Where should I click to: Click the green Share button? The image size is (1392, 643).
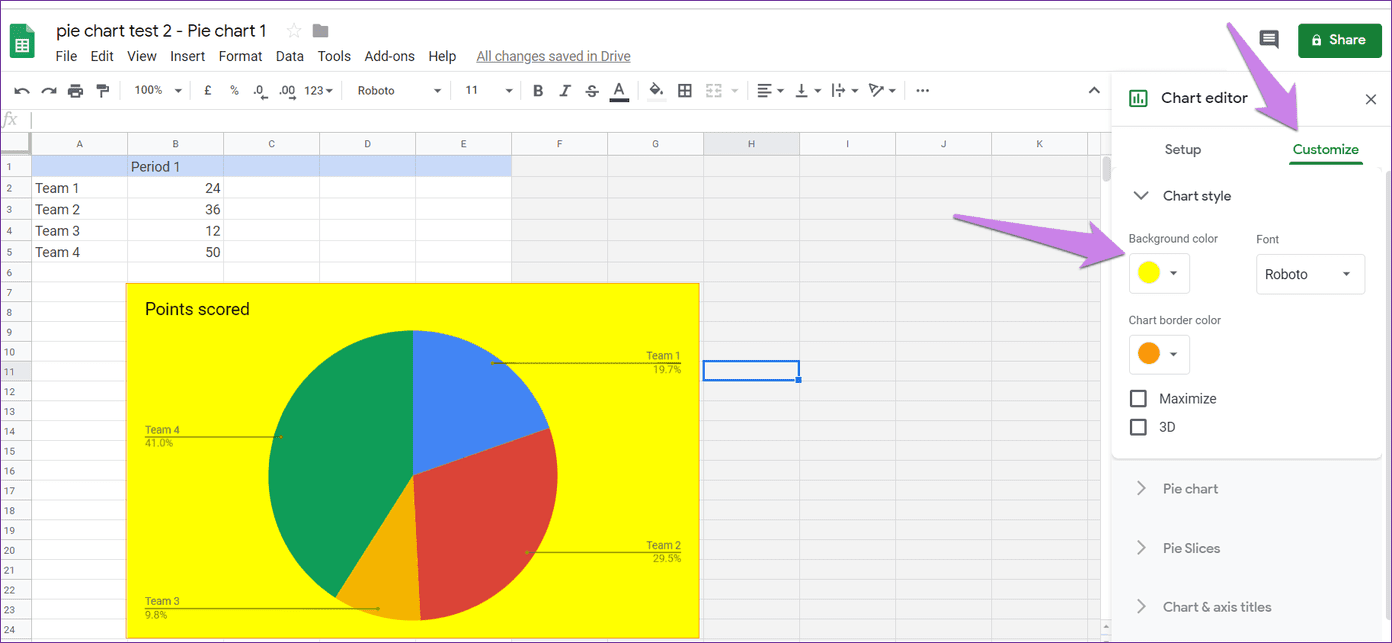coord(1339,40)
